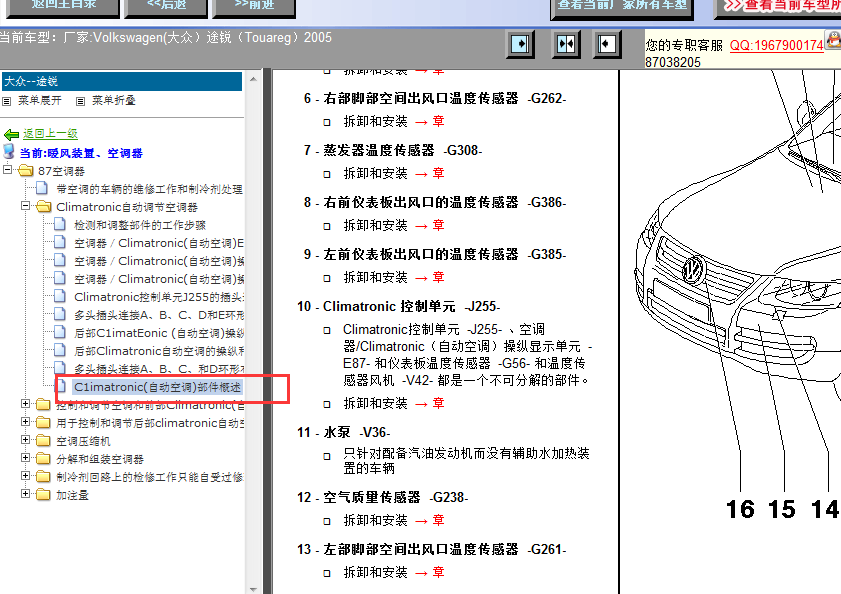Expand the 分解和组装空调器 folder
The height and width of the screenshot is (594, 841).
click(25, 458)
